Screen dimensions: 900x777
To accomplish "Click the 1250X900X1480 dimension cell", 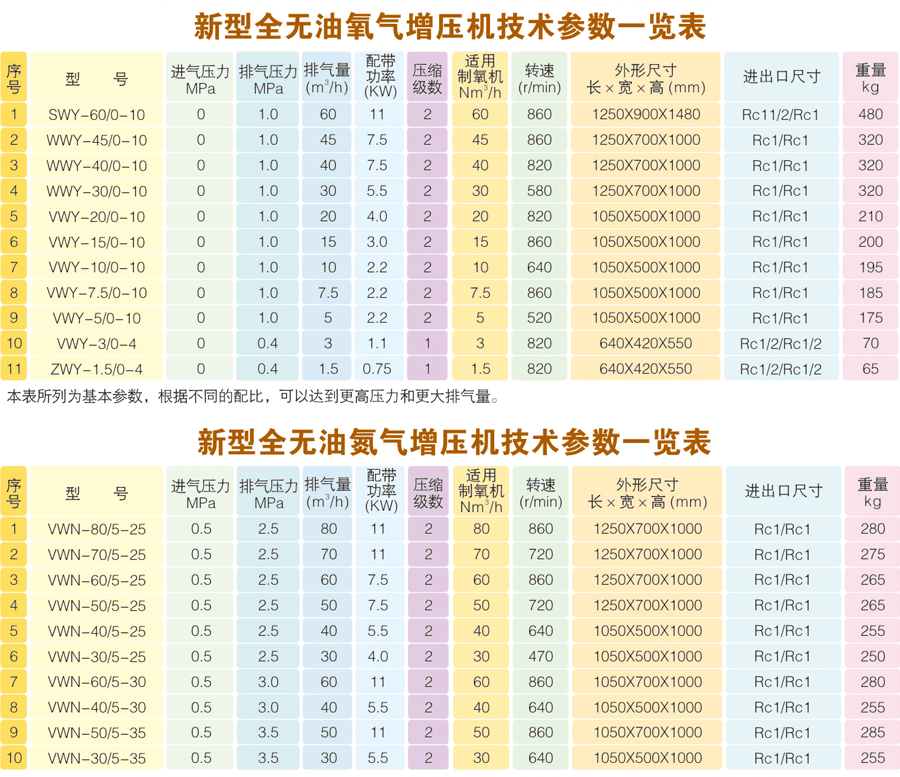I will click(x=646, y=115).
